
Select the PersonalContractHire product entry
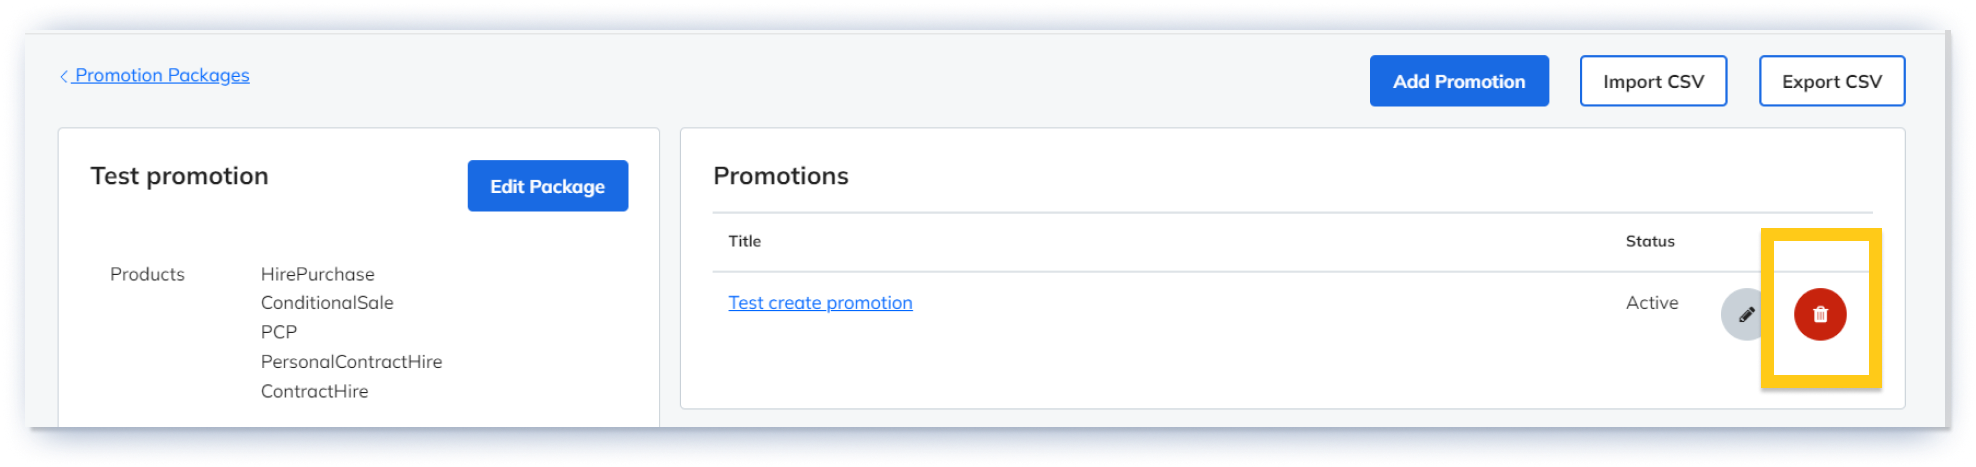(351, 361)
